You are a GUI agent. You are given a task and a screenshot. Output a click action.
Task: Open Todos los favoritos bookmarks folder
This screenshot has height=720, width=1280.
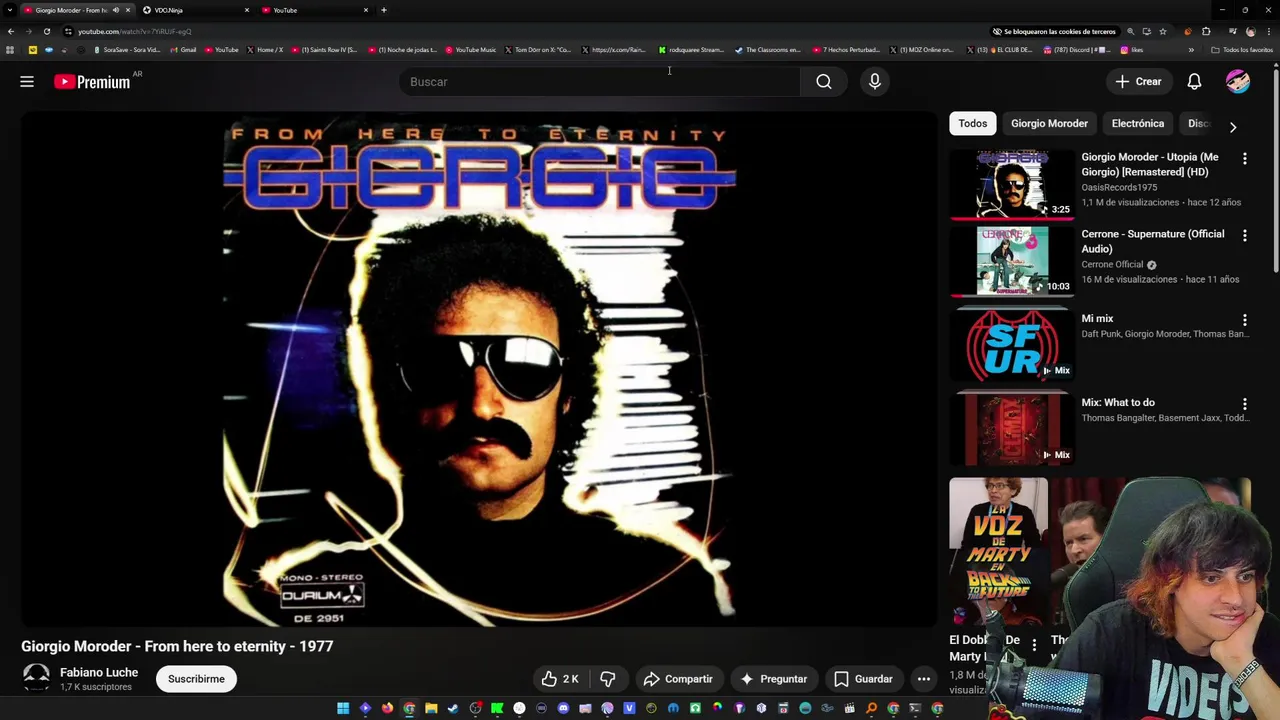coord(1242,50)
